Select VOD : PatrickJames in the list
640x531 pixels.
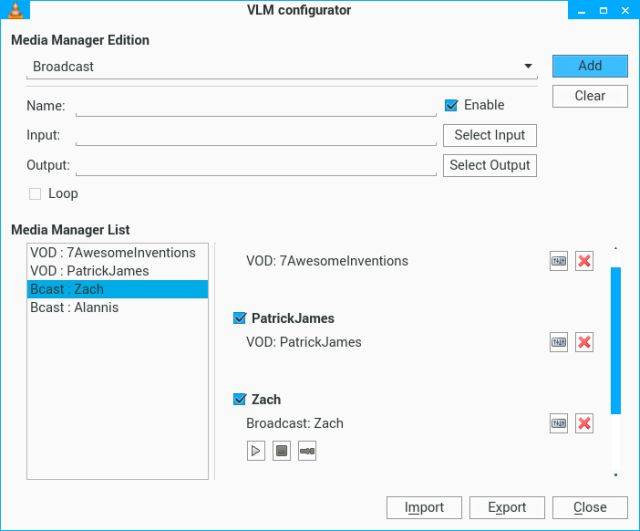pyautogui.click(x=90, y=271)
